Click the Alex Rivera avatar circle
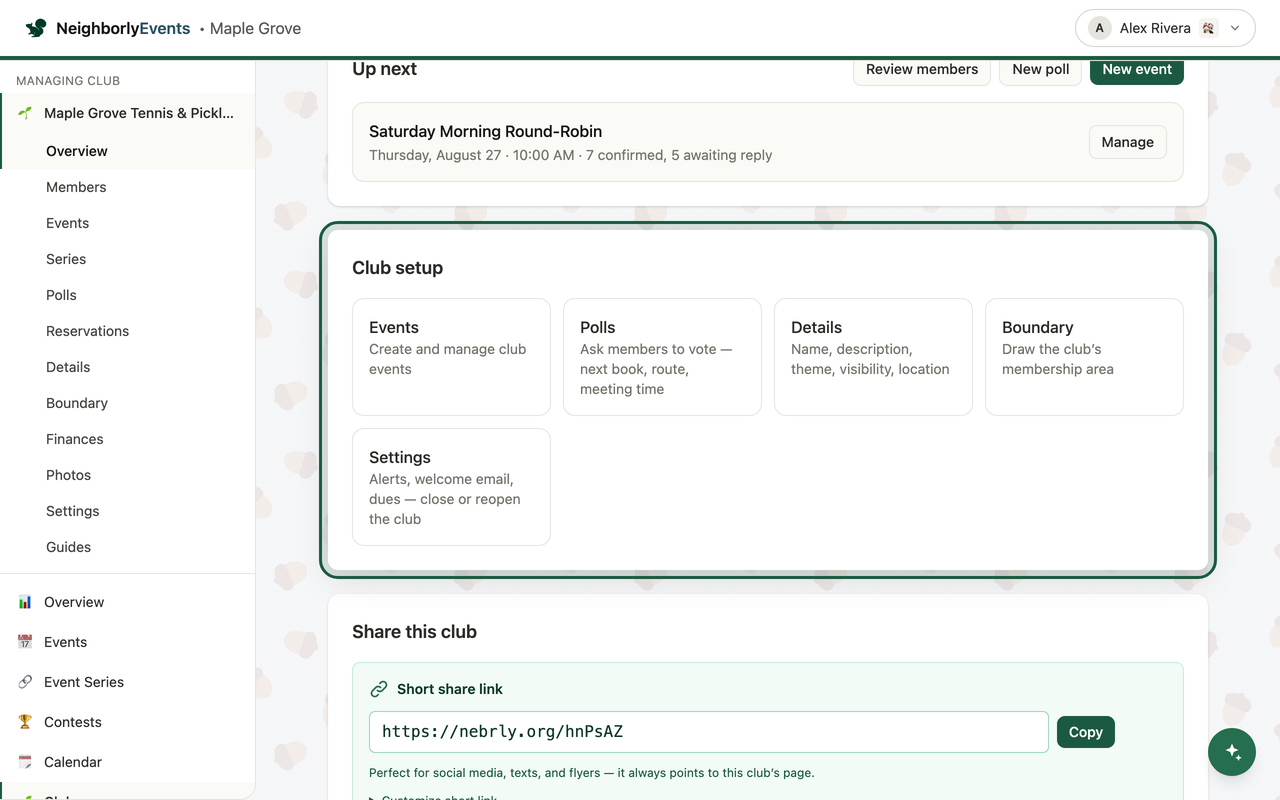This screenshot has width=1280, height=800. pos(1100,28)
